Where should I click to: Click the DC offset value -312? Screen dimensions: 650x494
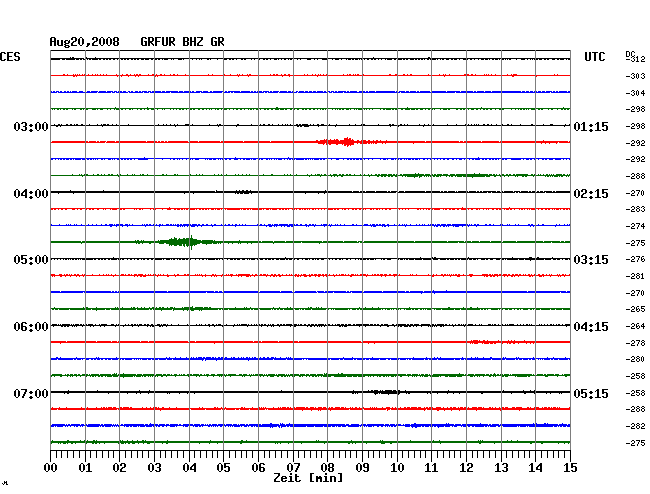(x=635, y=59)
